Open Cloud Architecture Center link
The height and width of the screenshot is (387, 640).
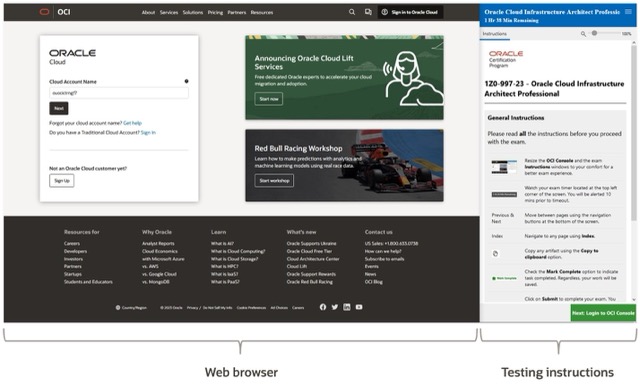coord(313,259)
